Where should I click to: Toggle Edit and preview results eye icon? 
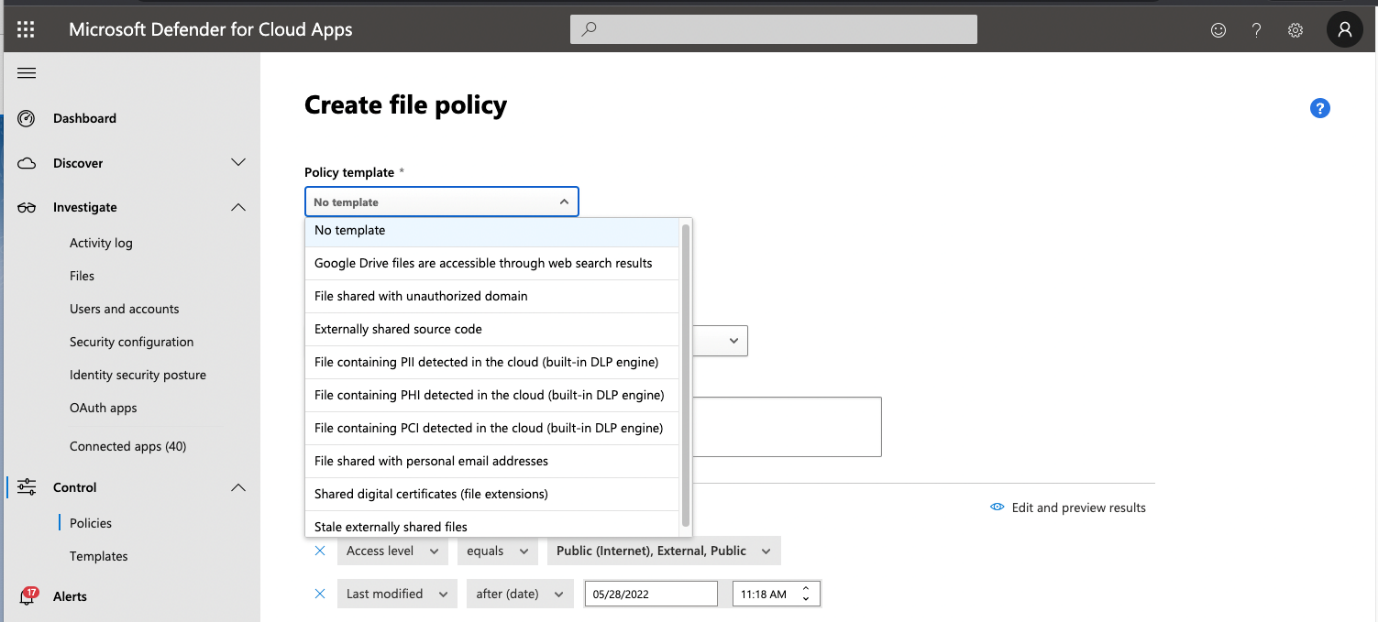996,507
